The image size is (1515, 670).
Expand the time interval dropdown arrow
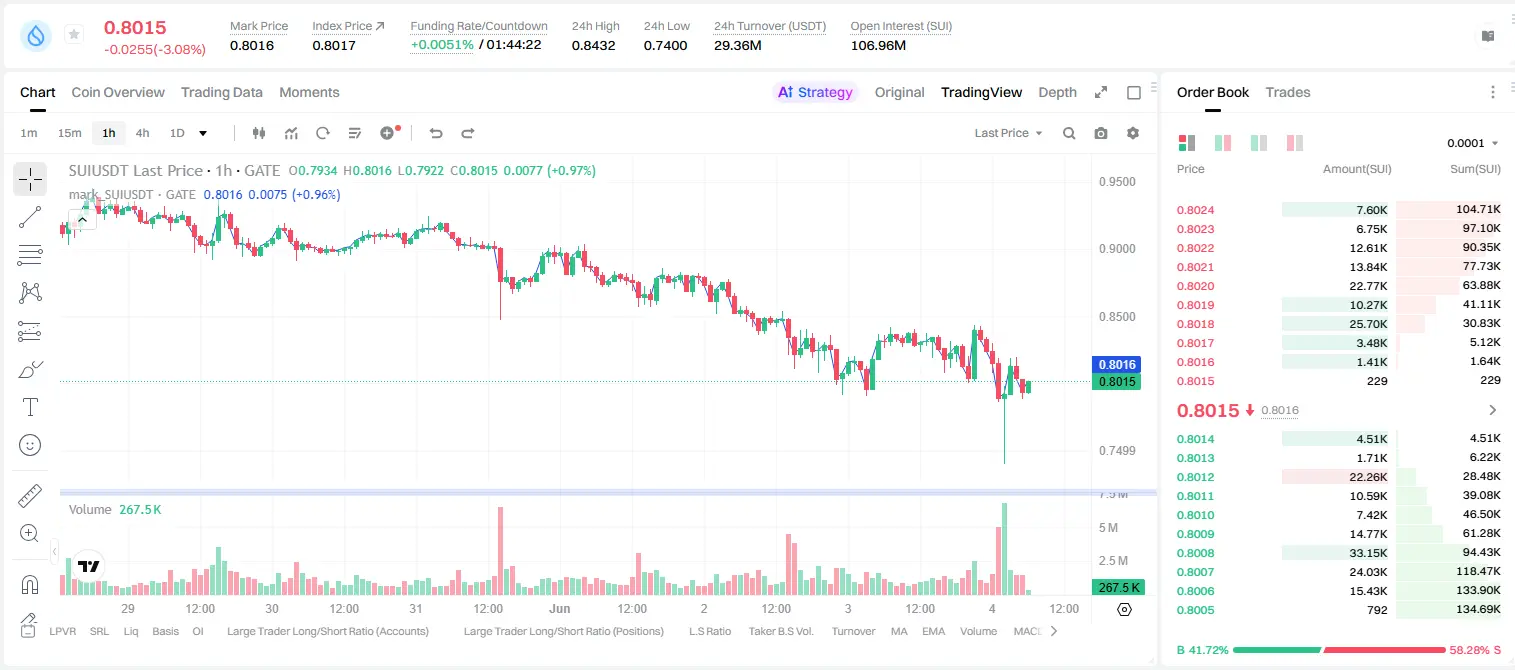pos(203,133)
